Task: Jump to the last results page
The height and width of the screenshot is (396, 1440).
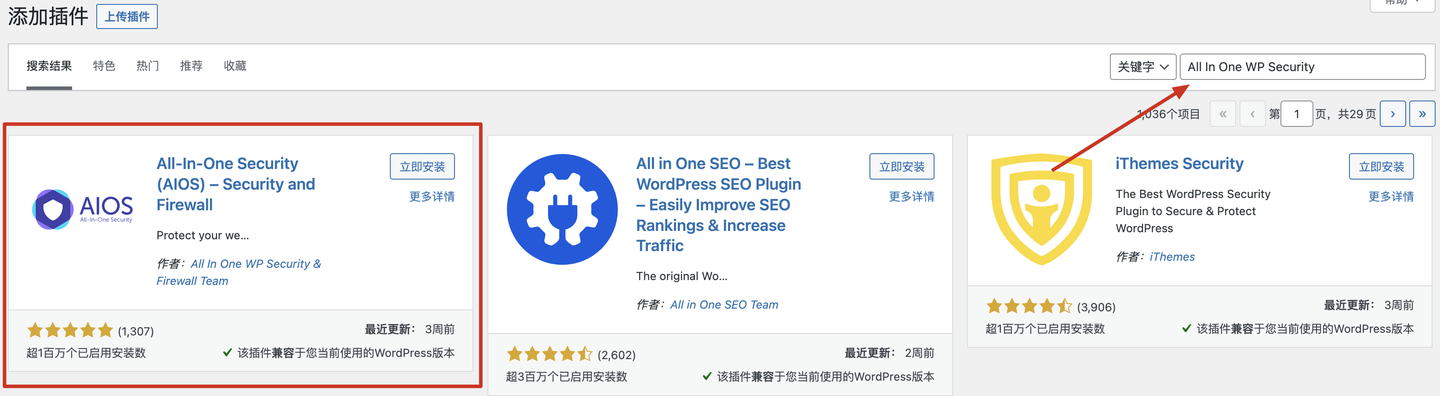Action: (1422, 114)
